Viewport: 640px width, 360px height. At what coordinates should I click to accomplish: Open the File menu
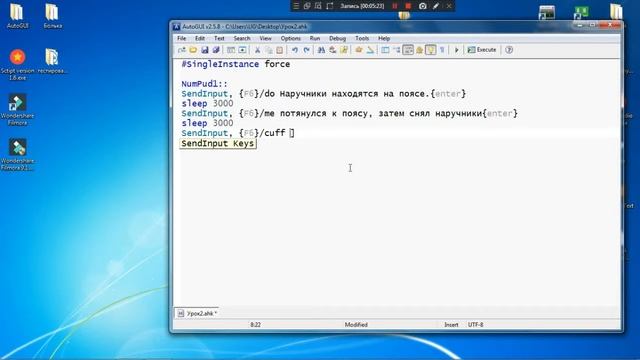click(x=182, y=38)
